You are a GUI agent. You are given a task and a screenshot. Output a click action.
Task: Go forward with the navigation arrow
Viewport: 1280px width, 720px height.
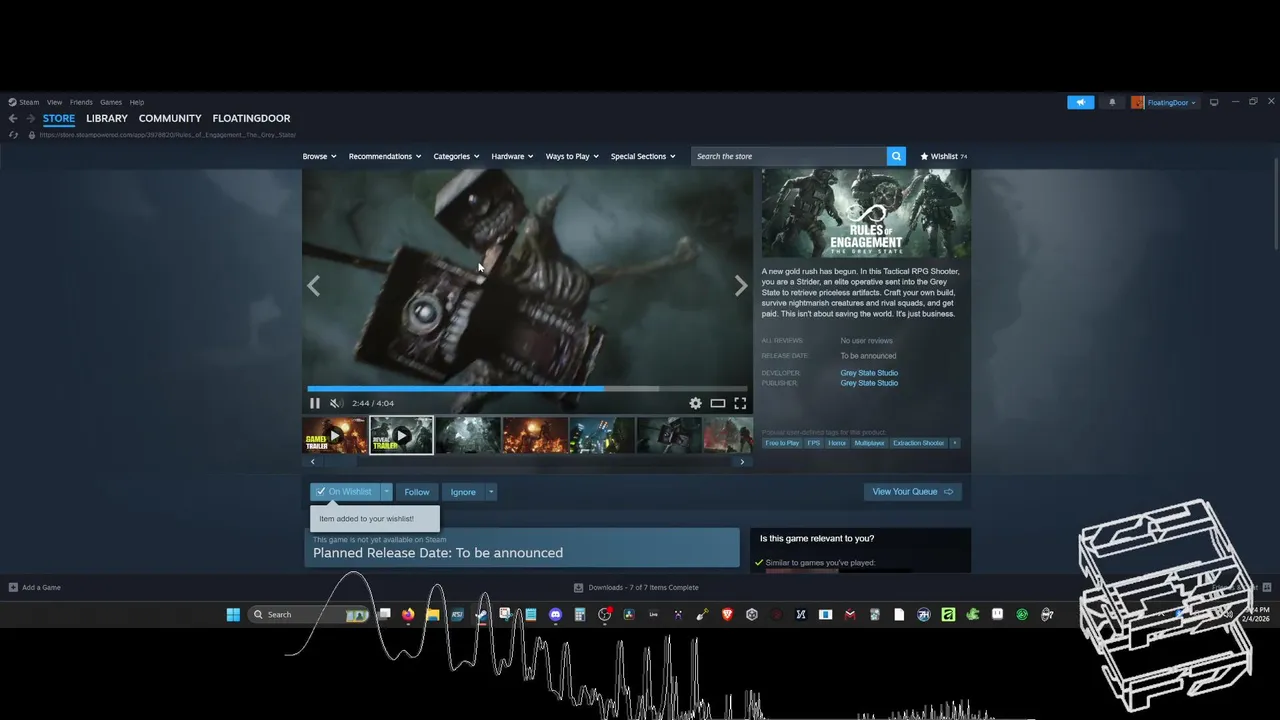pyautogui.click(x=30, y=118)
